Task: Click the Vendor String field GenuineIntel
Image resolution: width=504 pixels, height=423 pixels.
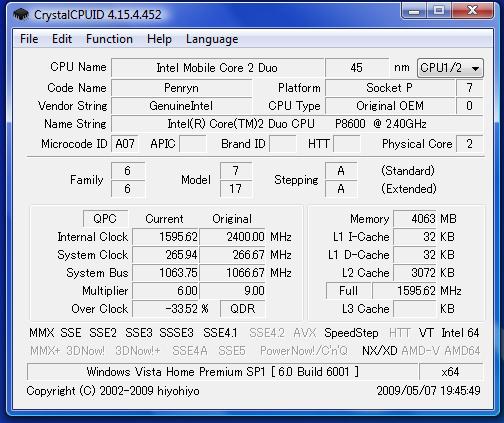Action: point(182,106)
